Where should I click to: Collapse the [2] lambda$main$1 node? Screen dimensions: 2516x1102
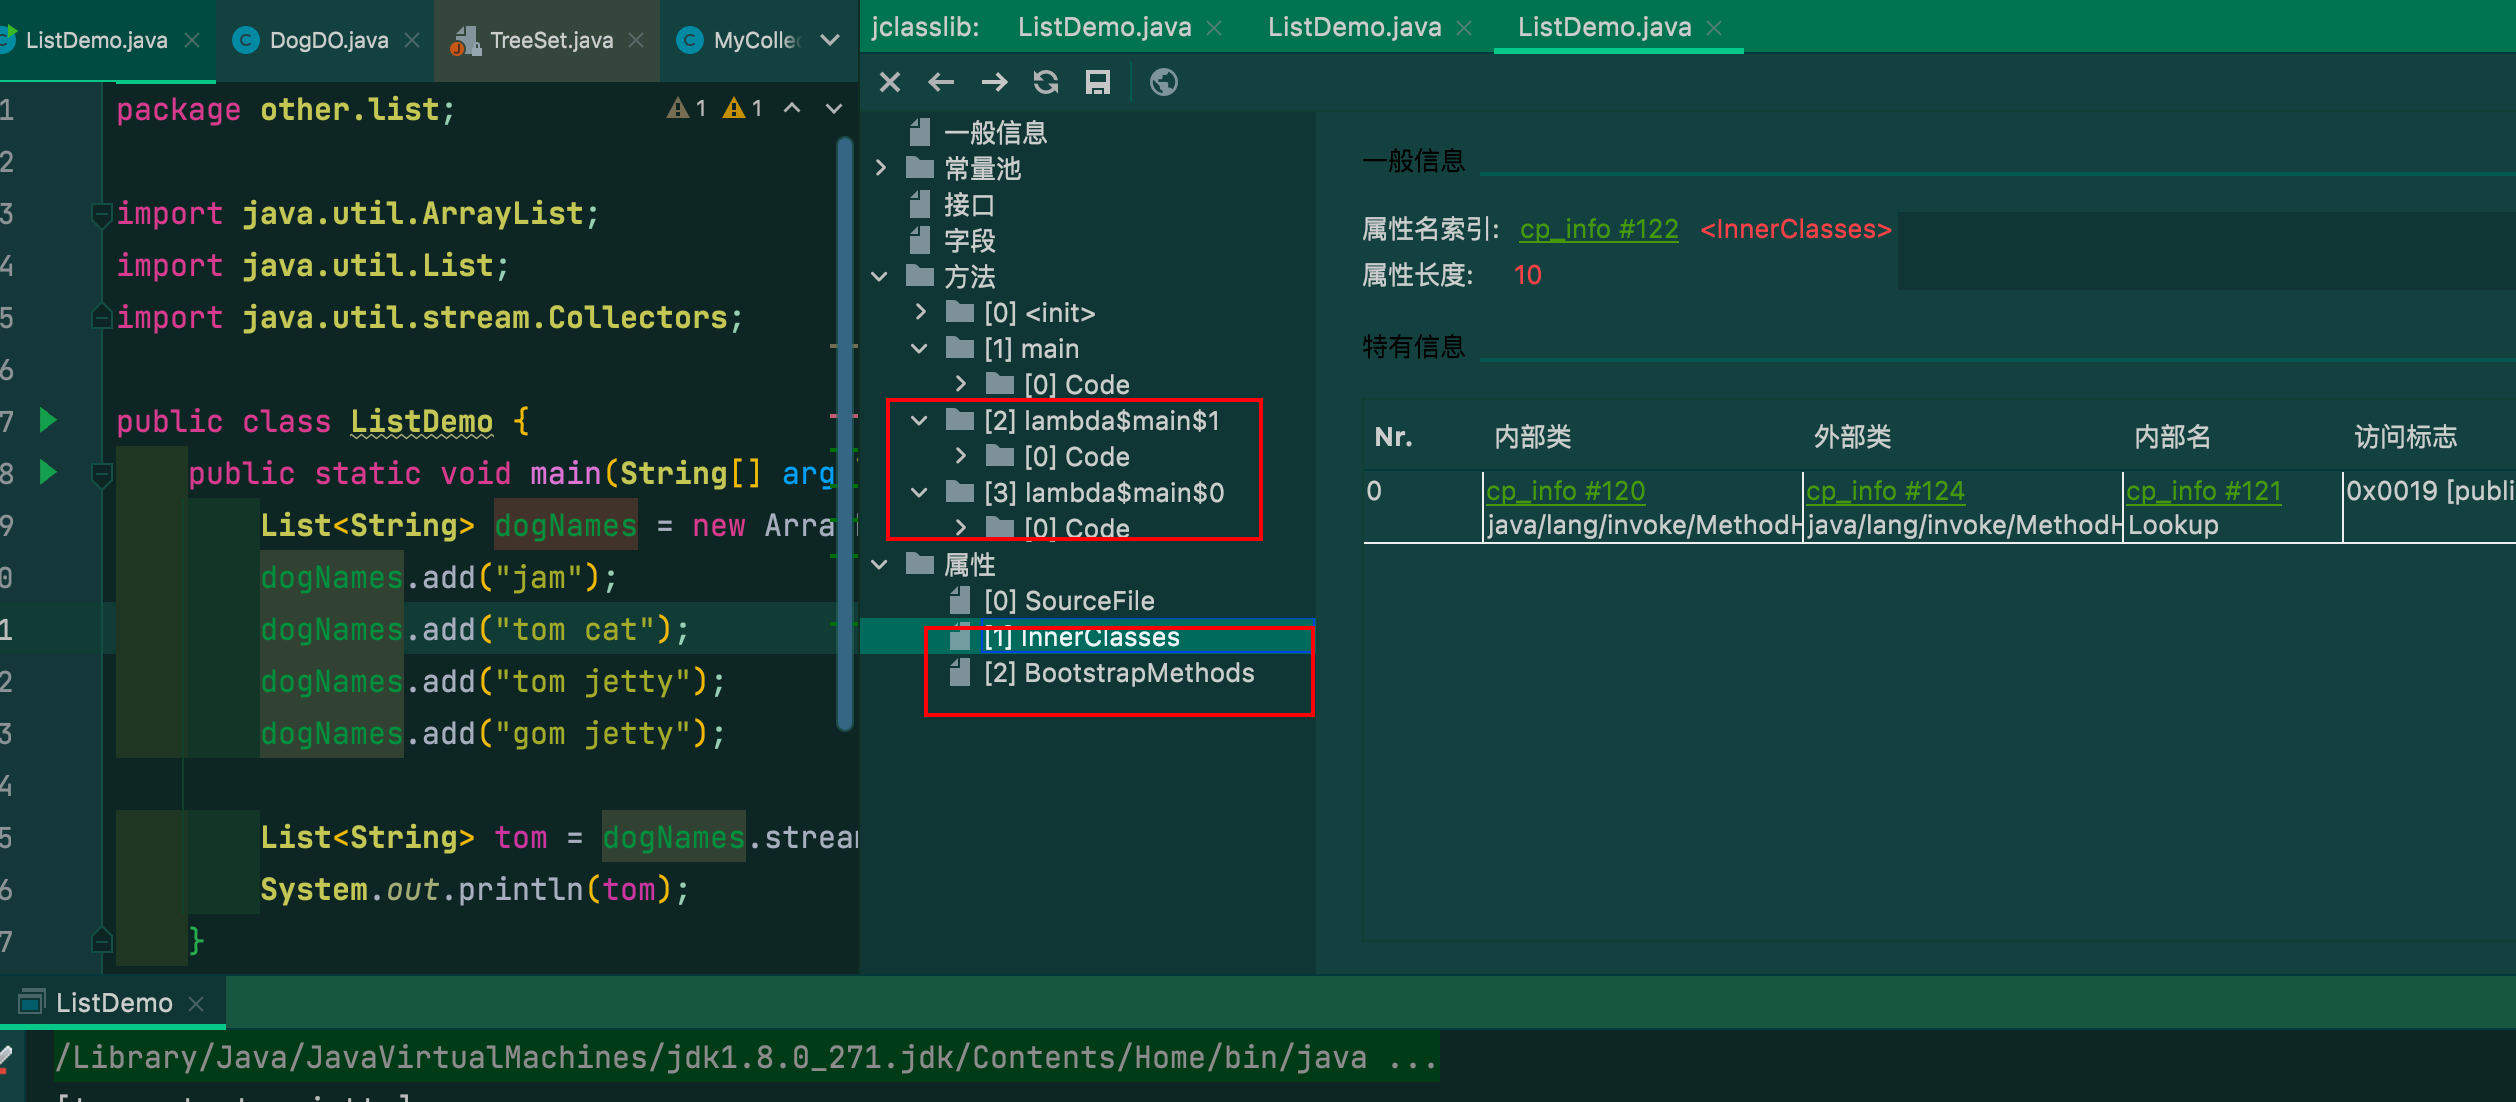pos(920,420)
